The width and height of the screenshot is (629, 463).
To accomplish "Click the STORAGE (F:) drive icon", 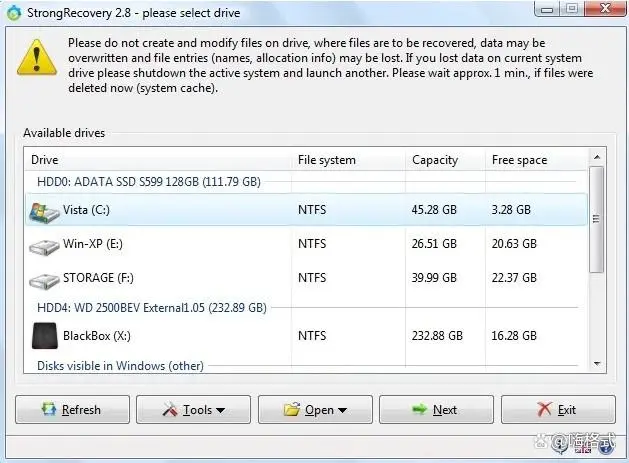I will (x=45, y=278).
